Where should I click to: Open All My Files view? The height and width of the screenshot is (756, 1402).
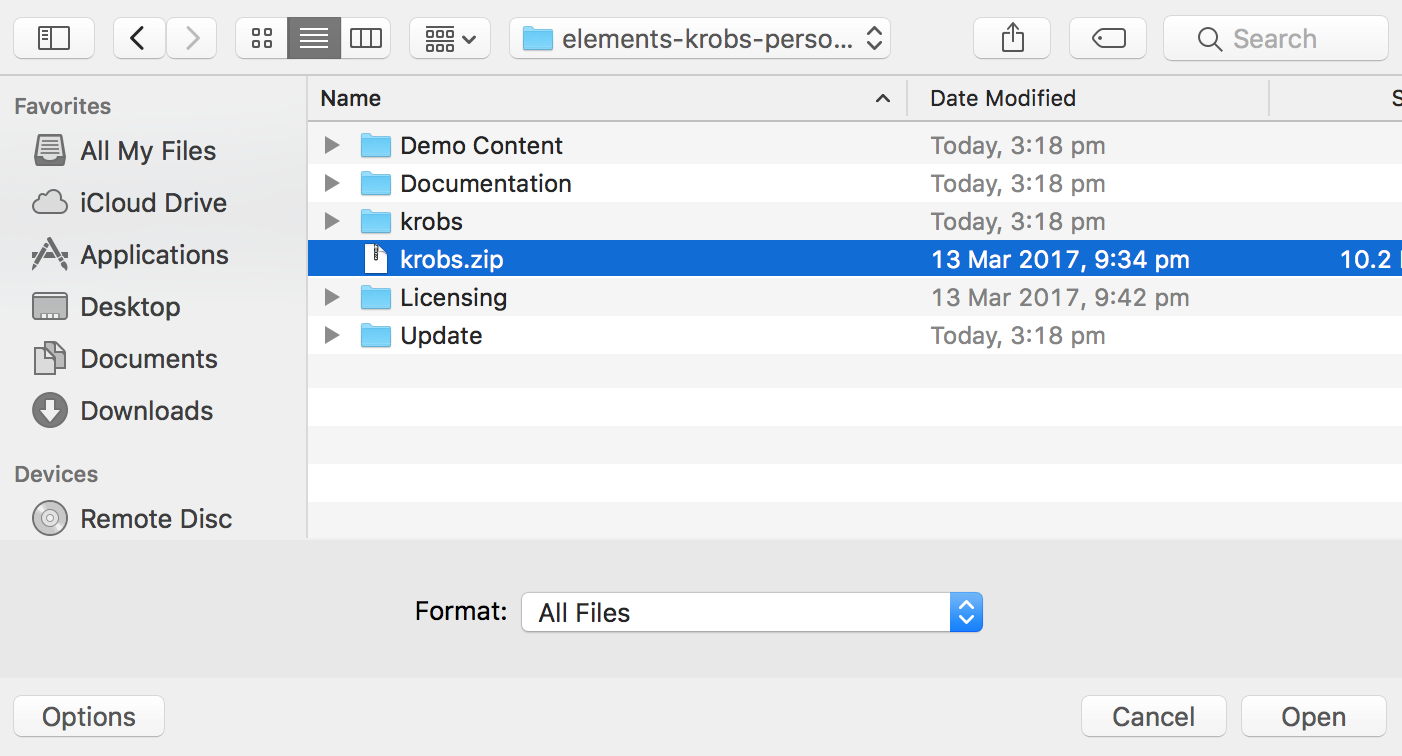(147, 150)
